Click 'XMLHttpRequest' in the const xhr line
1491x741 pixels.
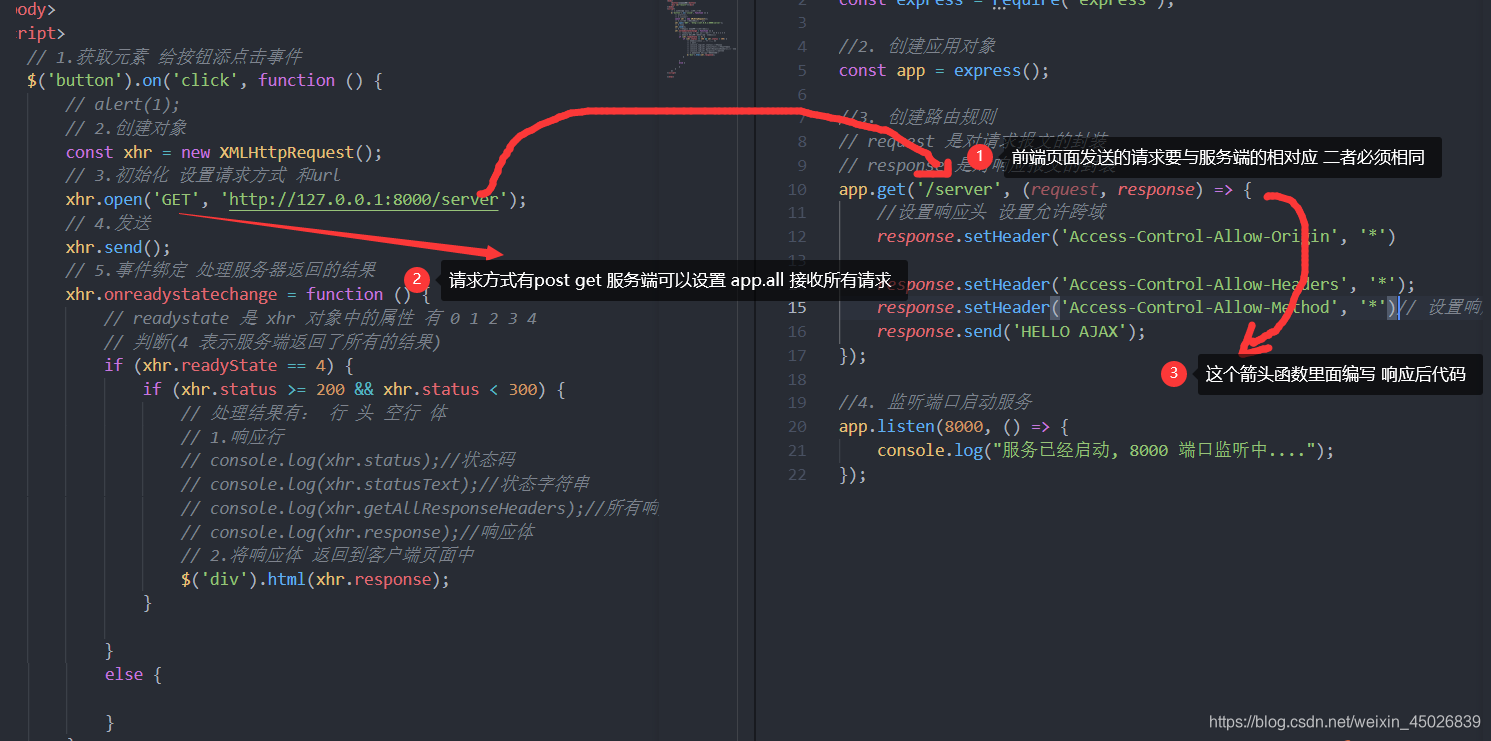tap(286, 153)
